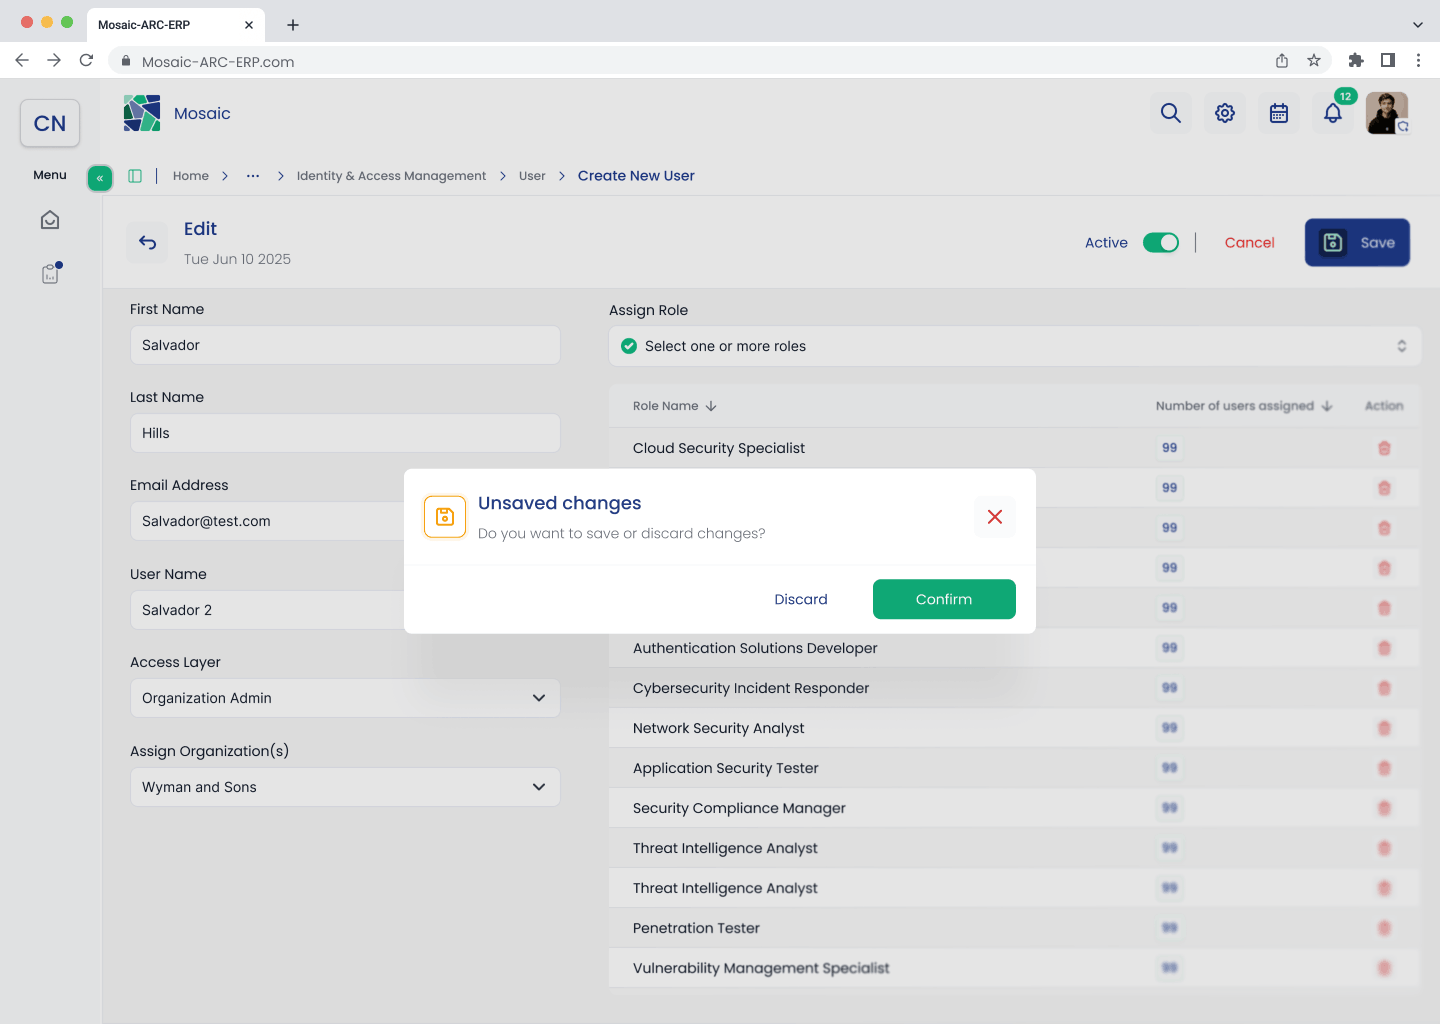
Task: Click the Last Name field with Hills
Action: (x=345, y=433)
